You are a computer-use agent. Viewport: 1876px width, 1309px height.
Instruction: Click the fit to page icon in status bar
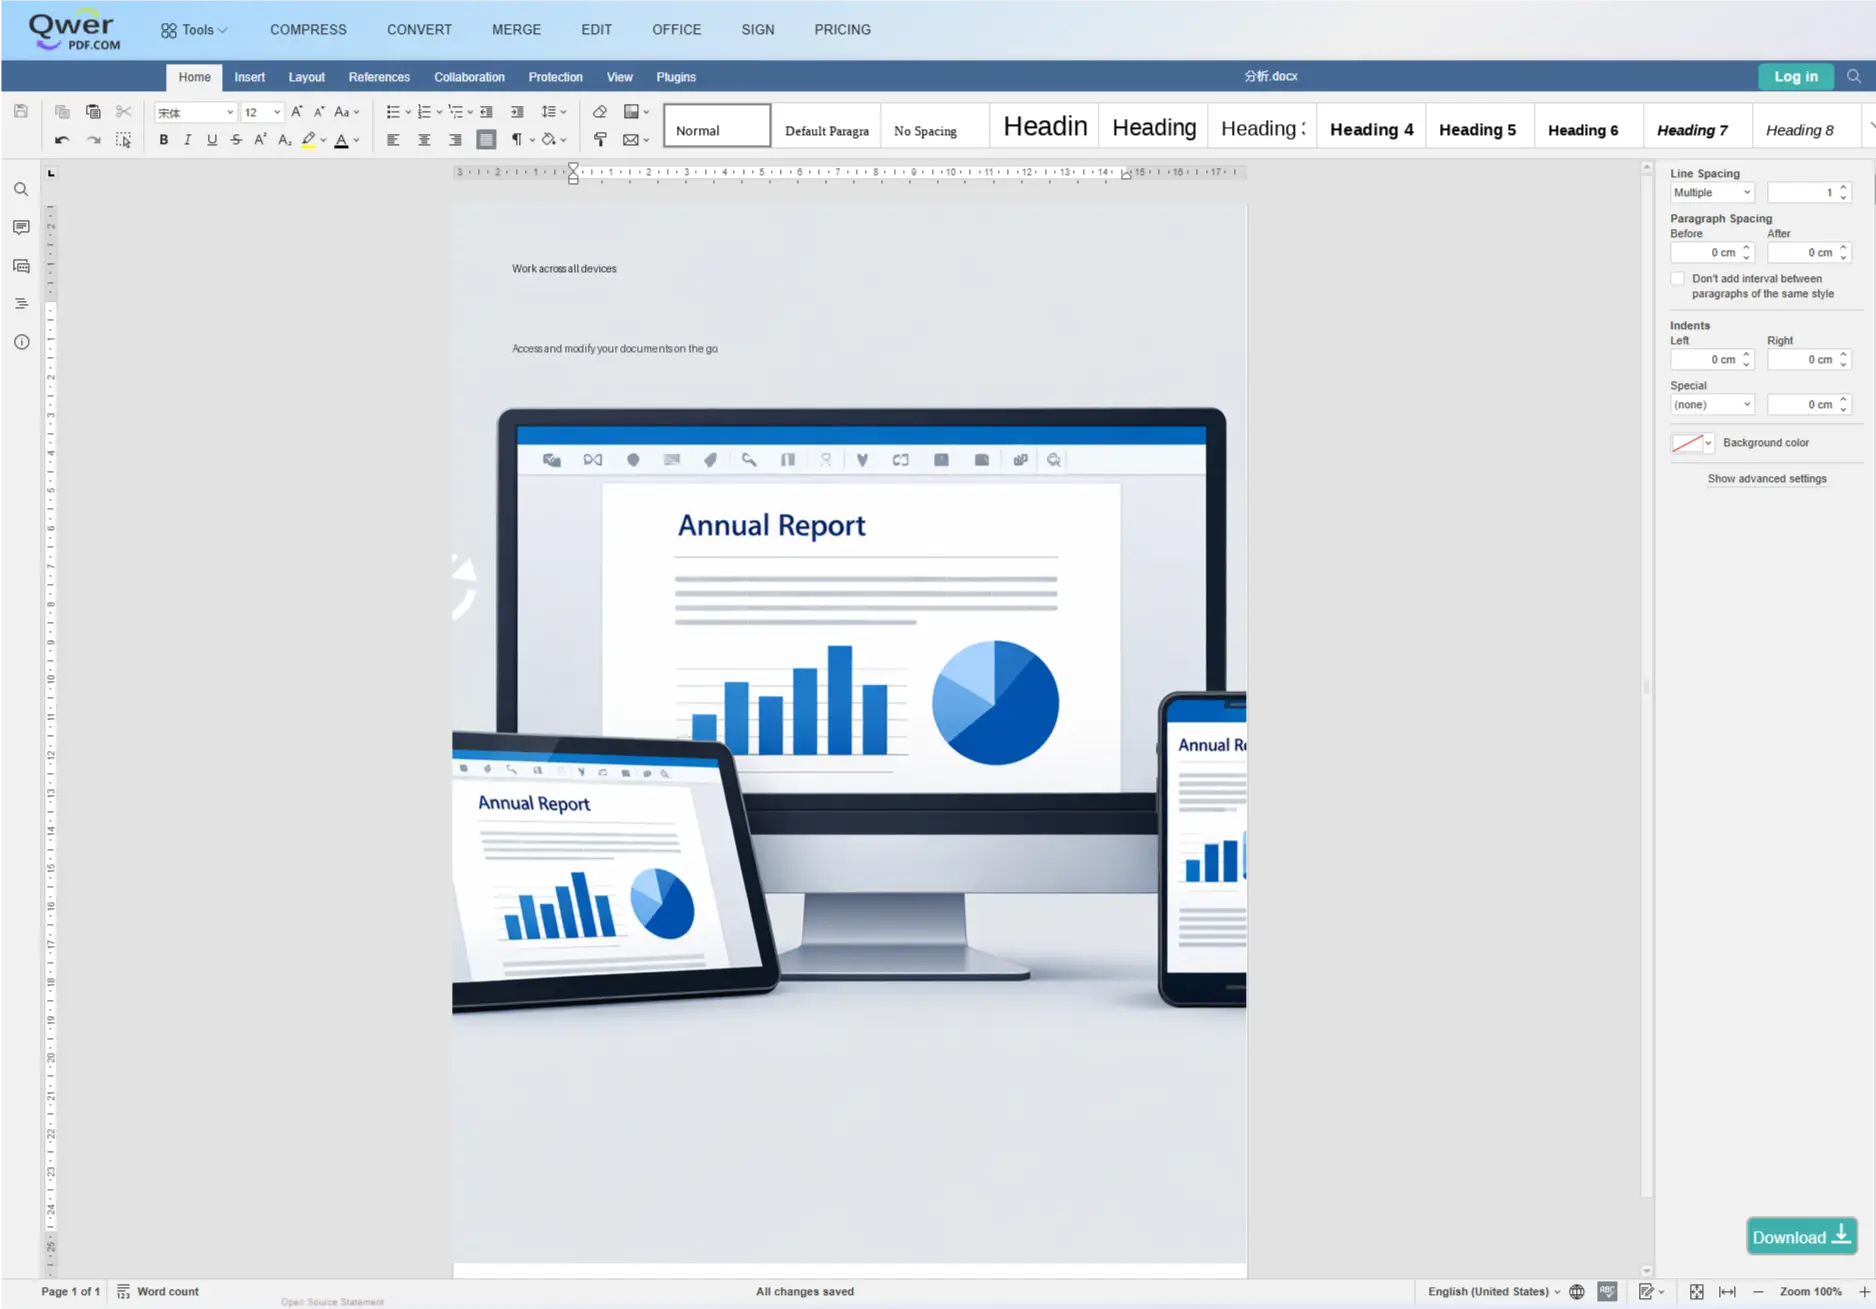(1697, 1292)
